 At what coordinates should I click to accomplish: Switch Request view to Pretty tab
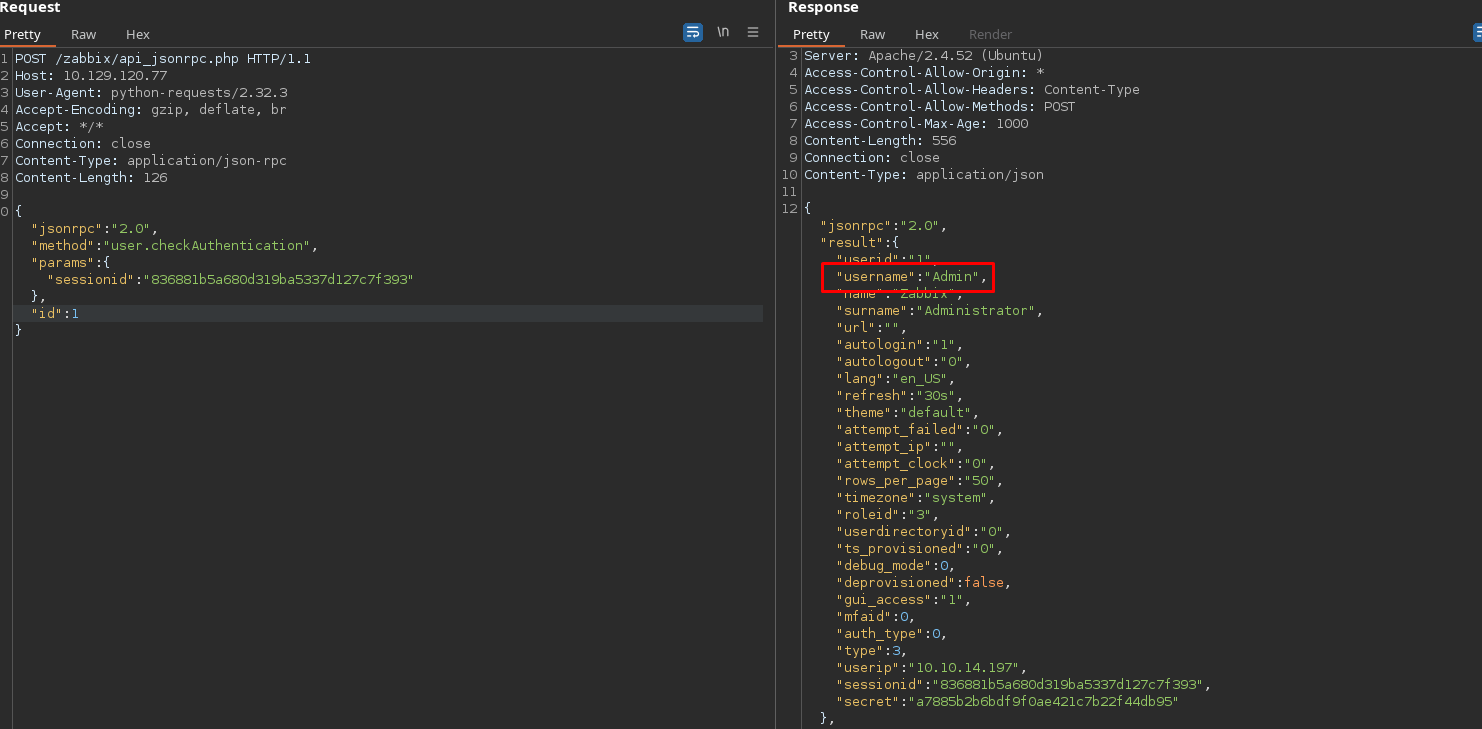click(x=22, y=34)
